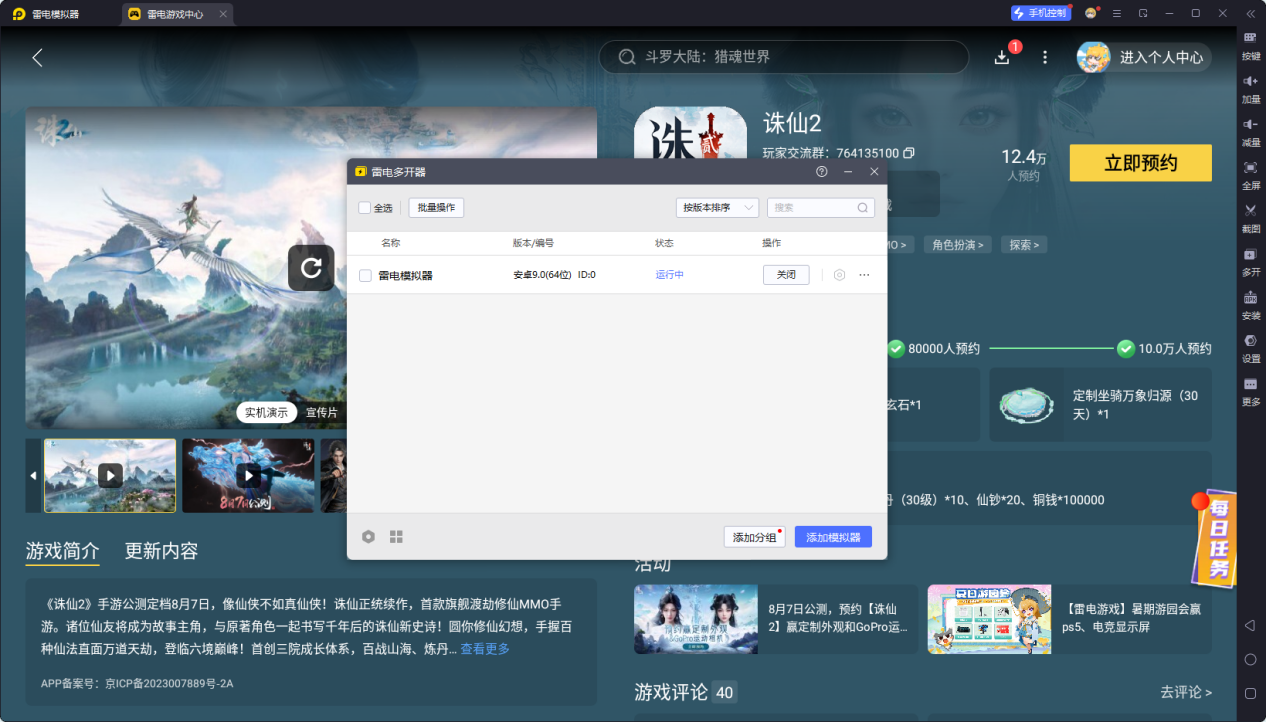1266x722 pixels.
Task: Open the three-dot menu beside the downloads icon
Action: tap(1045, 57)
